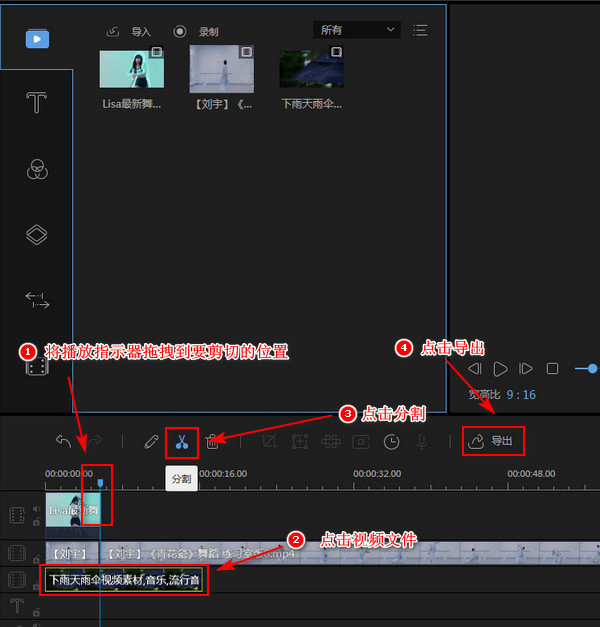
Task: Jump to 00:00:16.00 on the ruler
Action: [223, 474]
